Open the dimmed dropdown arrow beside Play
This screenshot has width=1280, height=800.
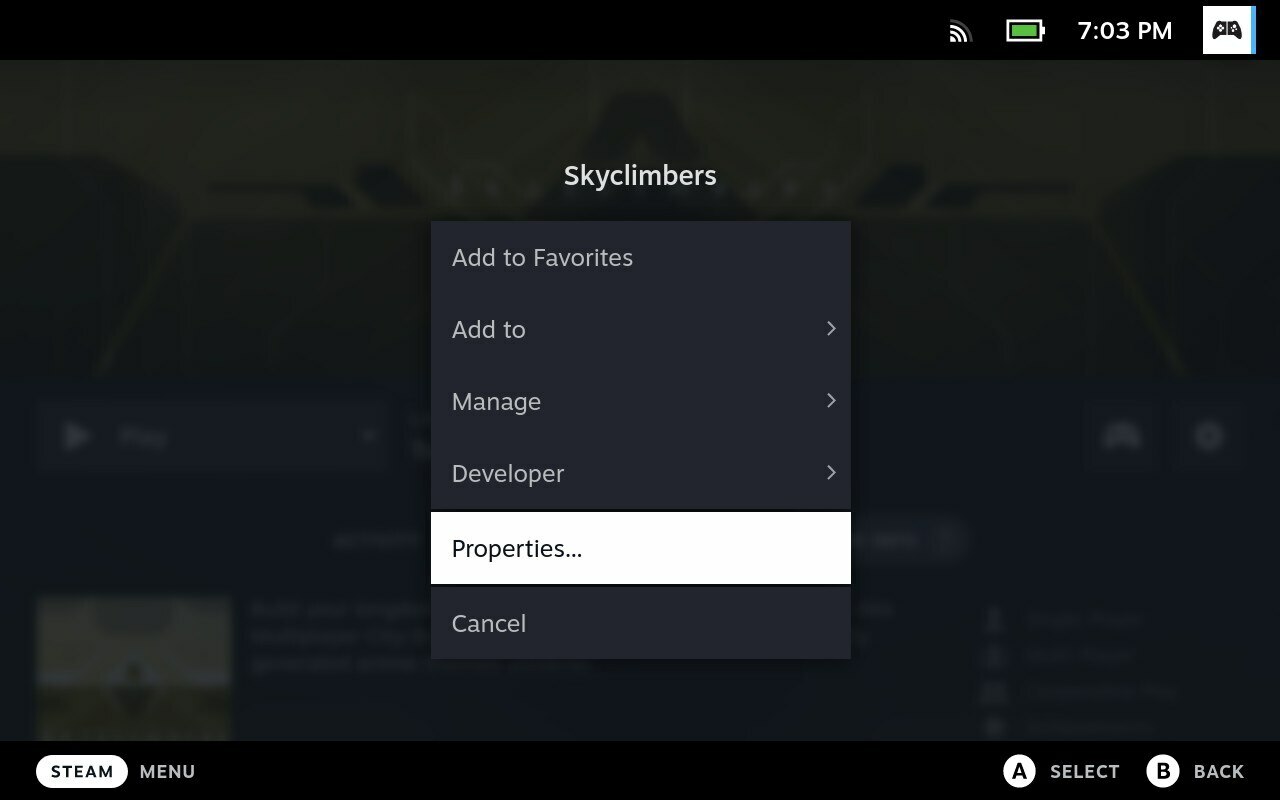click(x=368, y=436)
